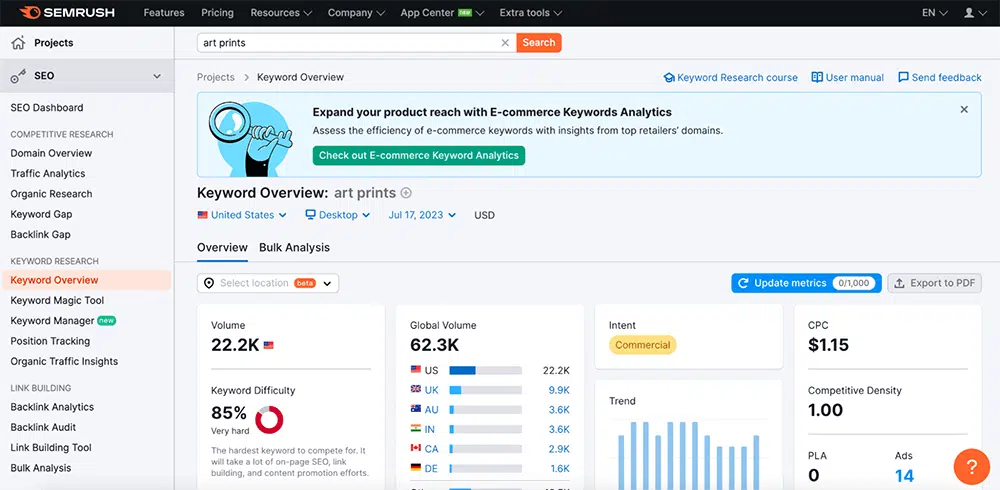This screenshot has height=490, width=1000.
Task: Click the Projects home icon
Action: [x=18, y=43]
